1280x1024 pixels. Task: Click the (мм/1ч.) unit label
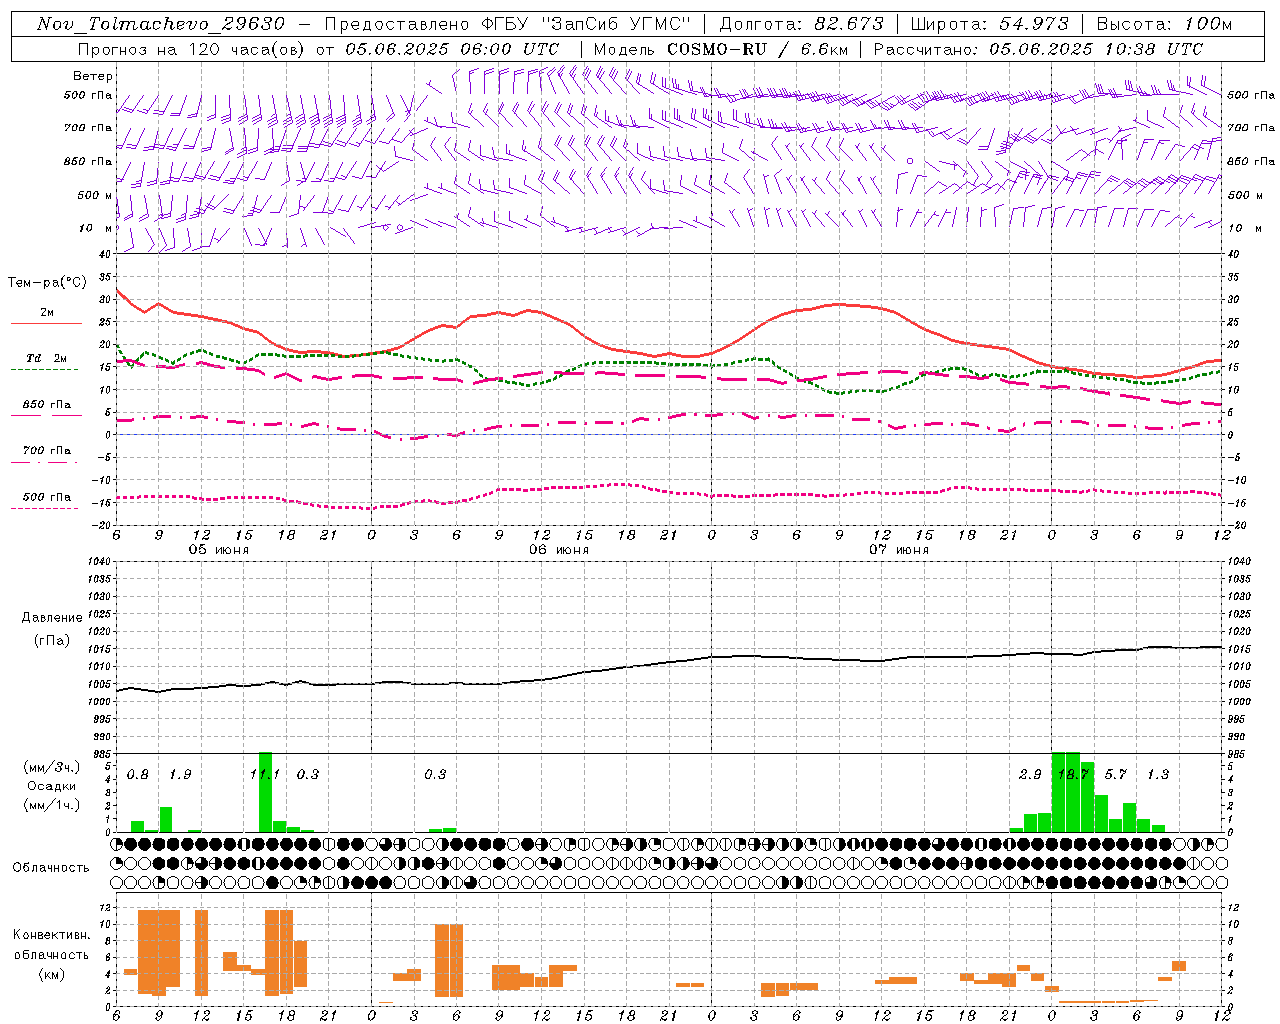pyautogui.click(x=52, y=805)
